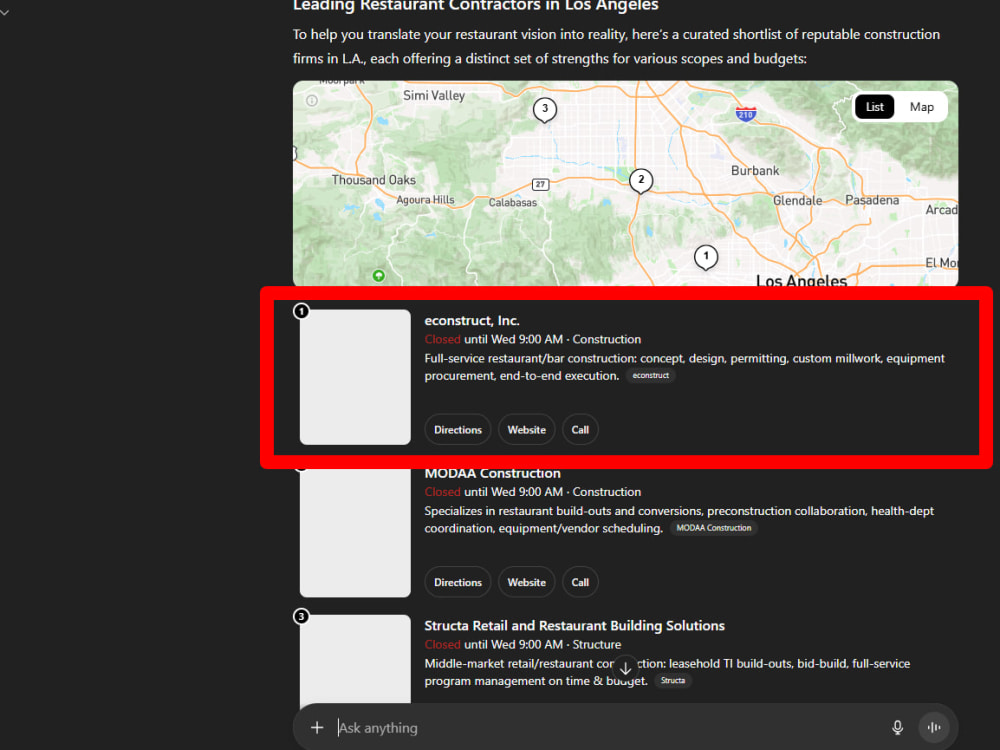Click the Burbank label on map
The width and height of the screenshot is (1000, 750).
(x=755, y=171)
